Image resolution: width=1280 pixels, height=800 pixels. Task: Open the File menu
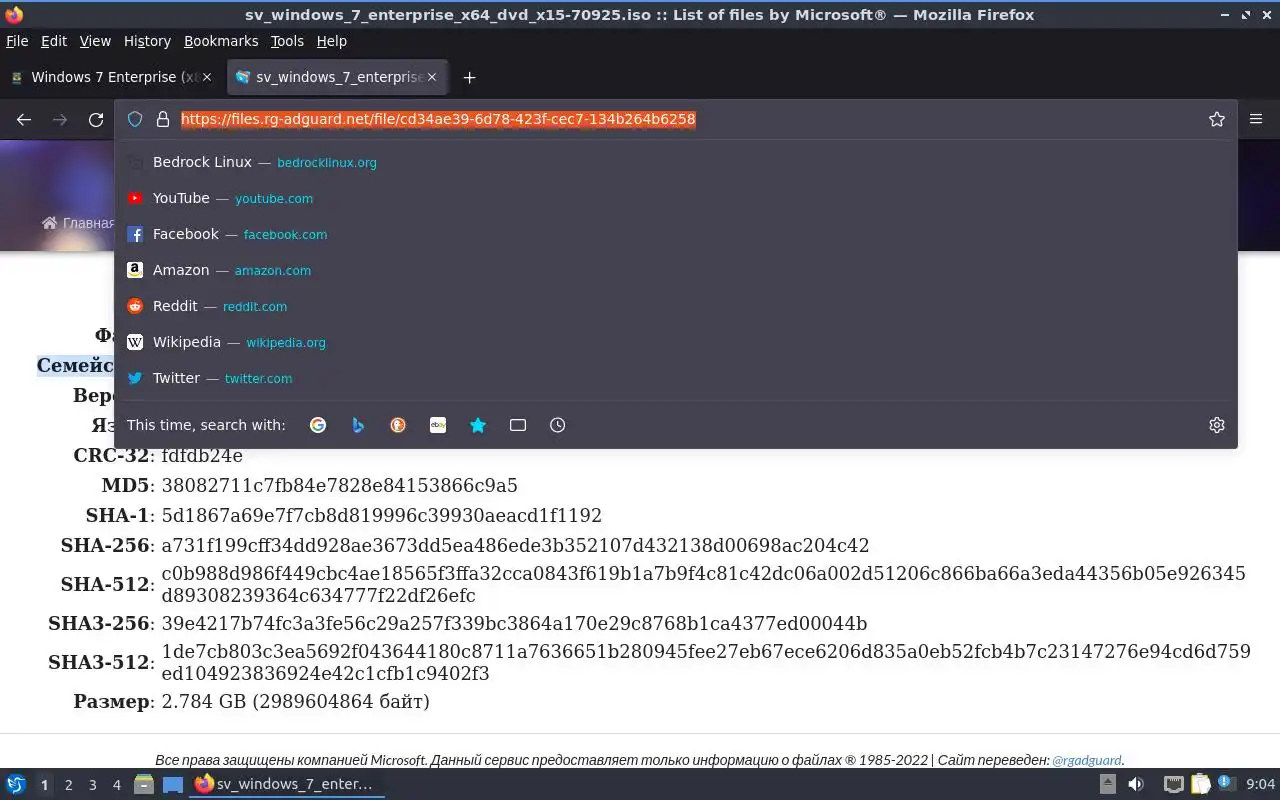(x=17, y=41)
